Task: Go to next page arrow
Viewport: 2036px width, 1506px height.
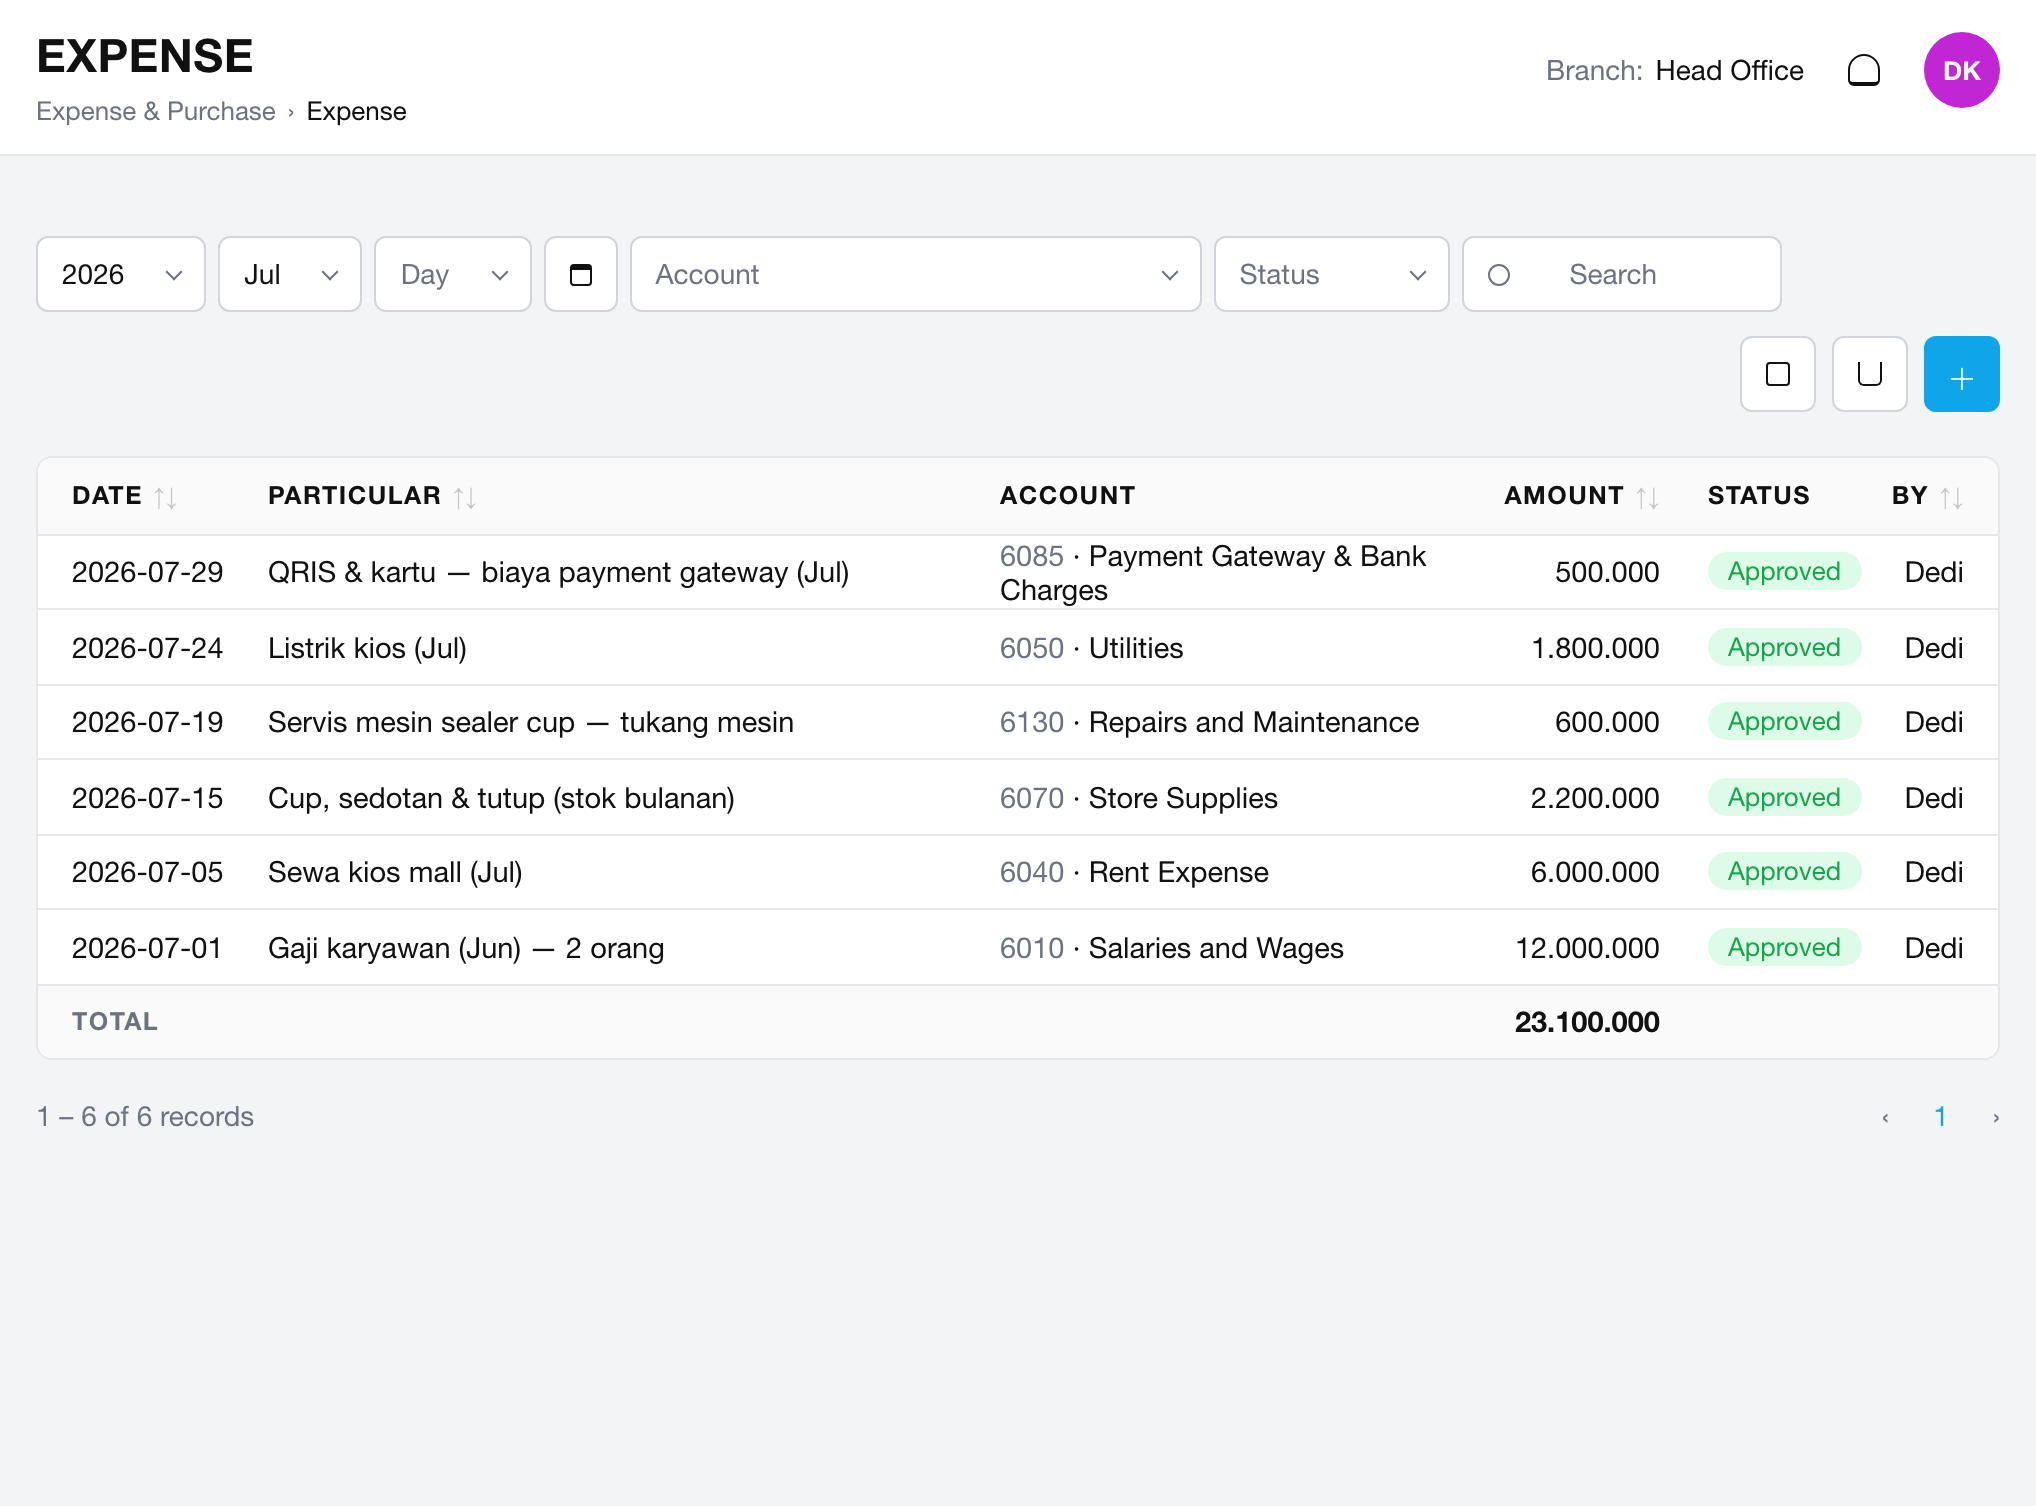Action: (1995, 1117)
